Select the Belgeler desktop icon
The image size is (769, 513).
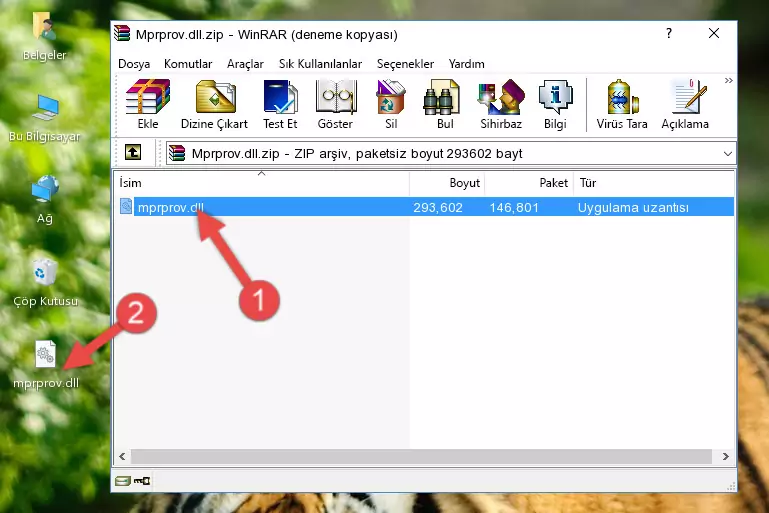coord(45,37)
